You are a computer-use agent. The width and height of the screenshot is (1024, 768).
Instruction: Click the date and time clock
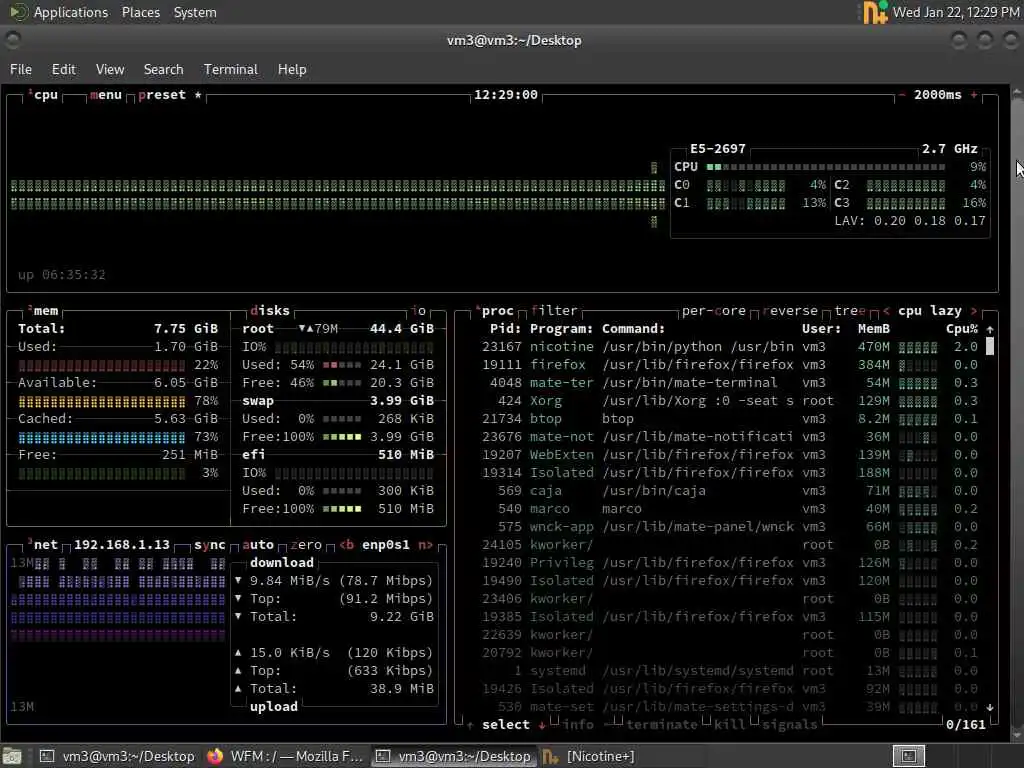pos(956,12)
